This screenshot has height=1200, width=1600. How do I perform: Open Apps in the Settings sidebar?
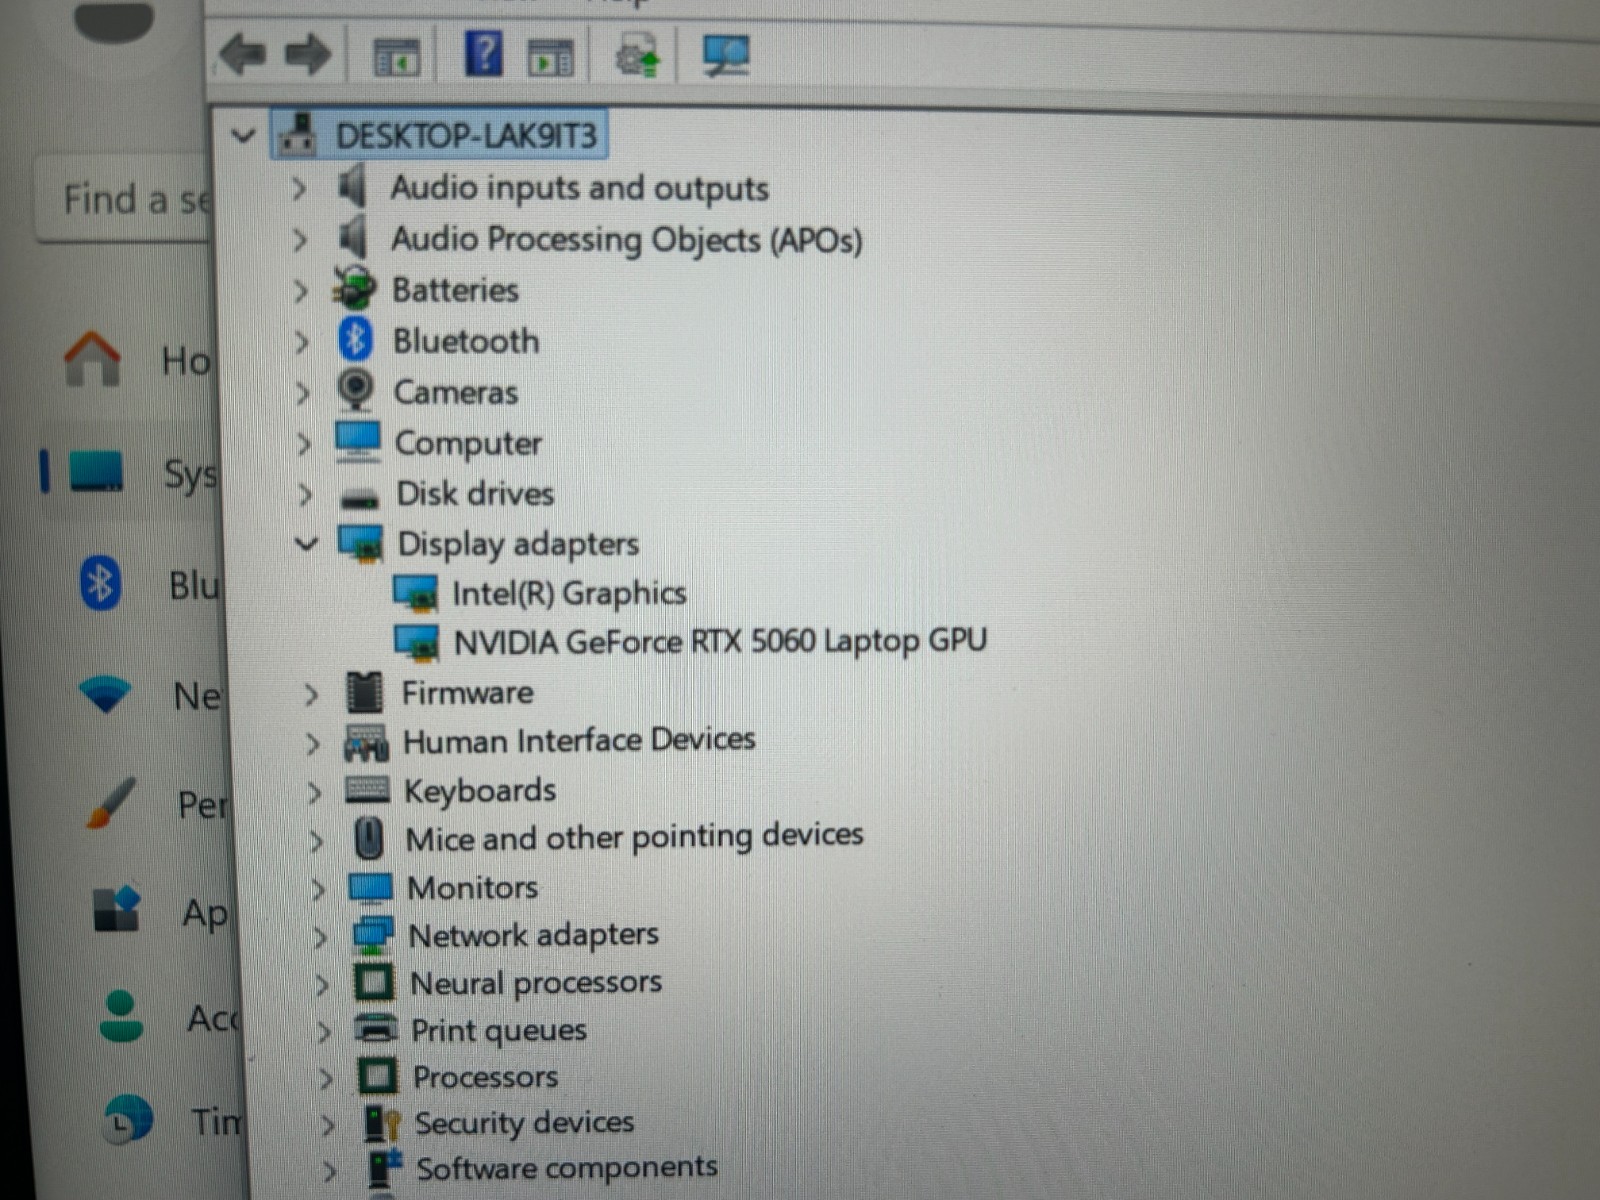(x=161, y=911)
